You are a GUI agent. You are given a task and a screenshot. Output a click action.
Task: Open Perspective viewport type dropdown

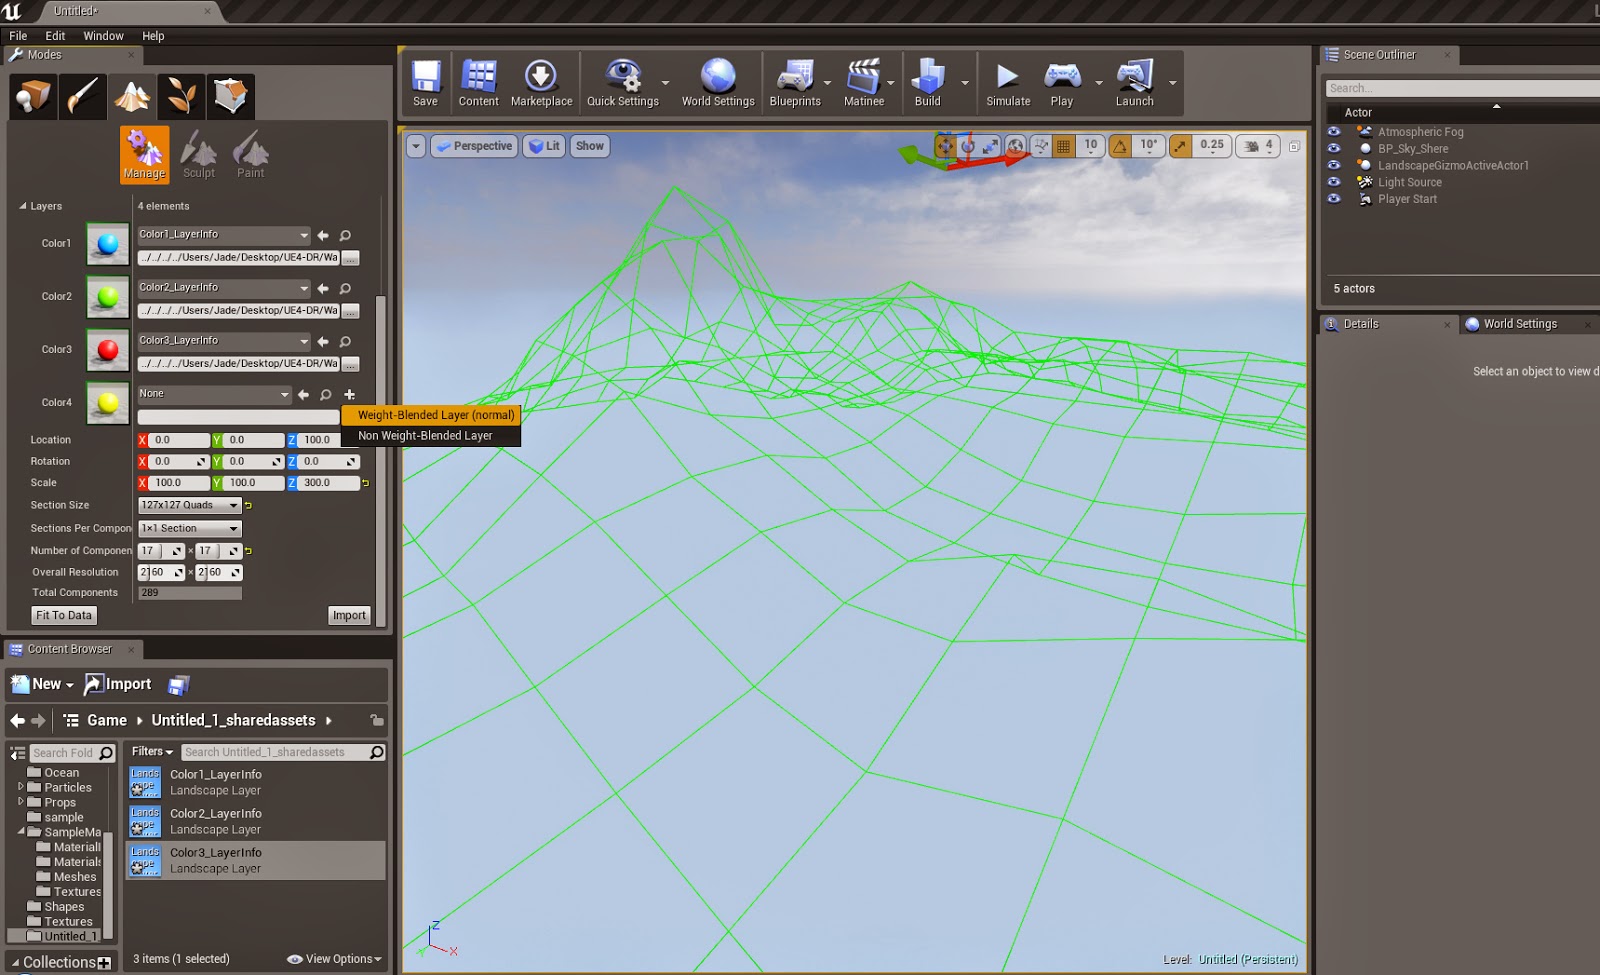click(x=475, y=146)
